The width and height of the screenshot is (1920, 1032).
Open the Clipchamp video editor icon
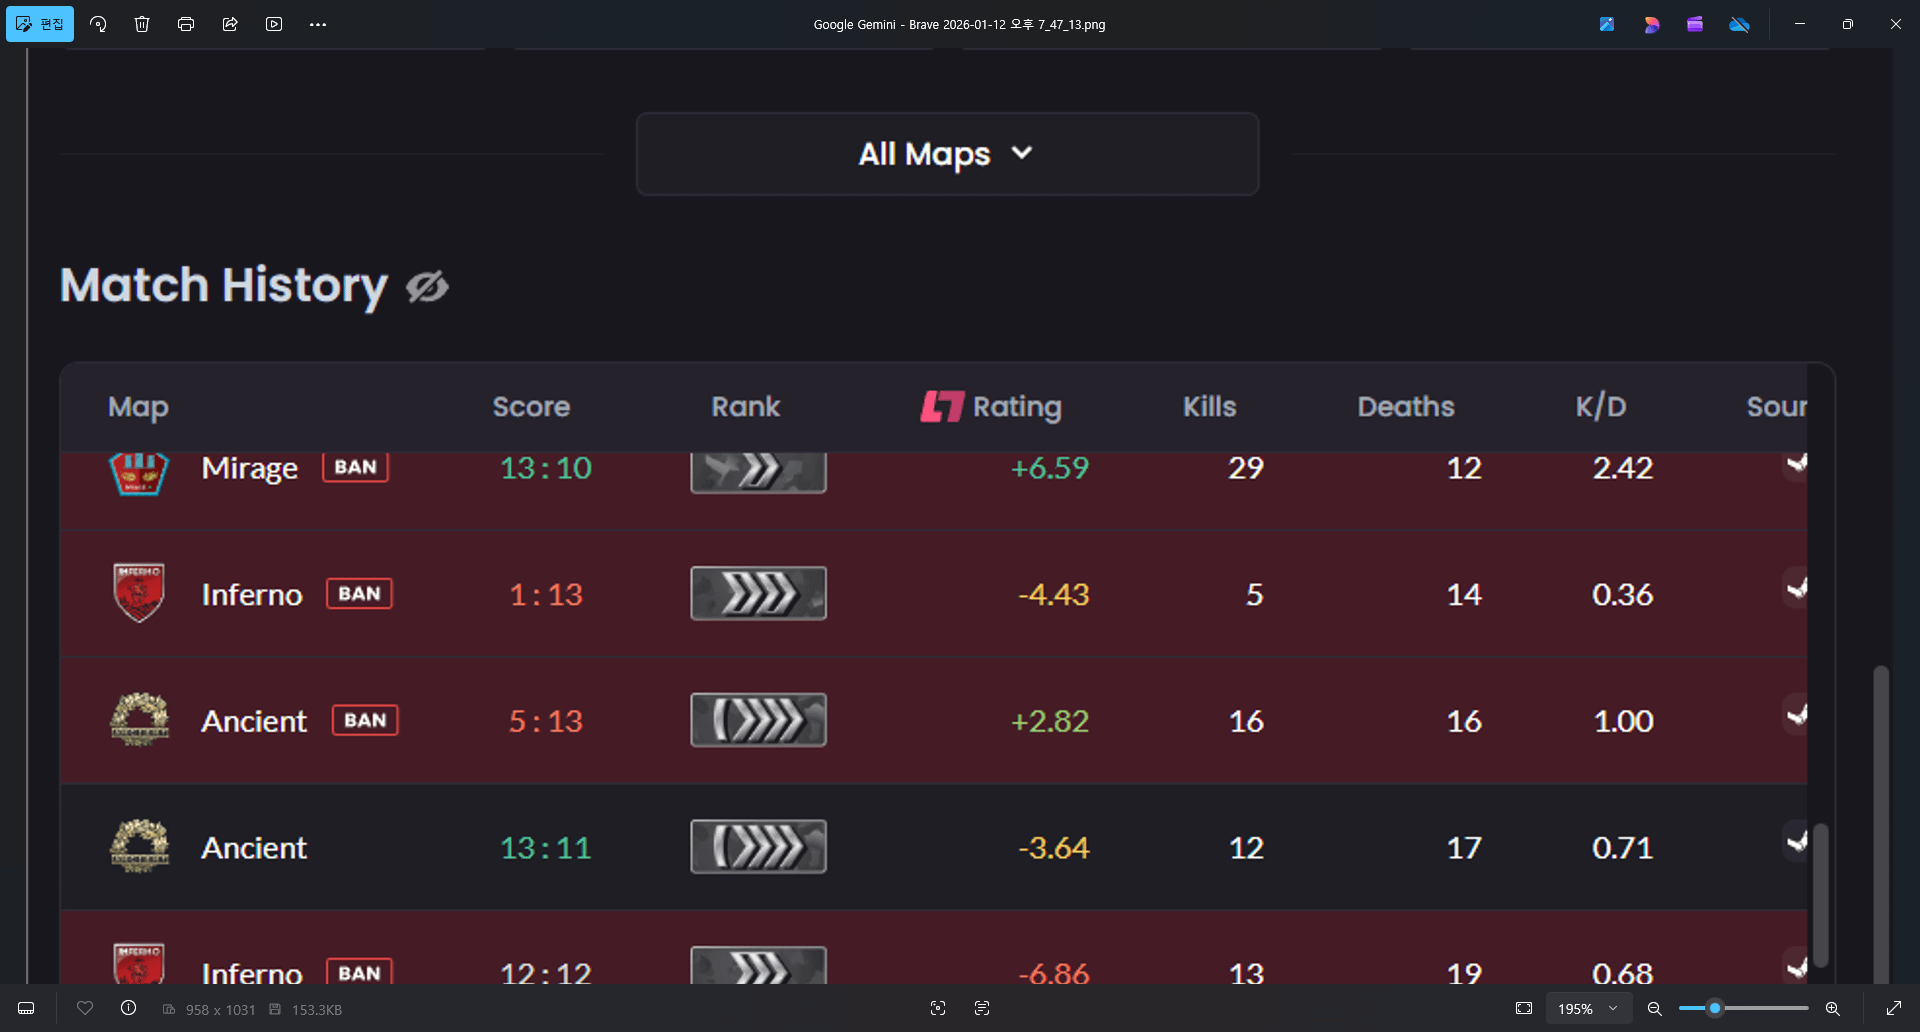coord(1695,24)
